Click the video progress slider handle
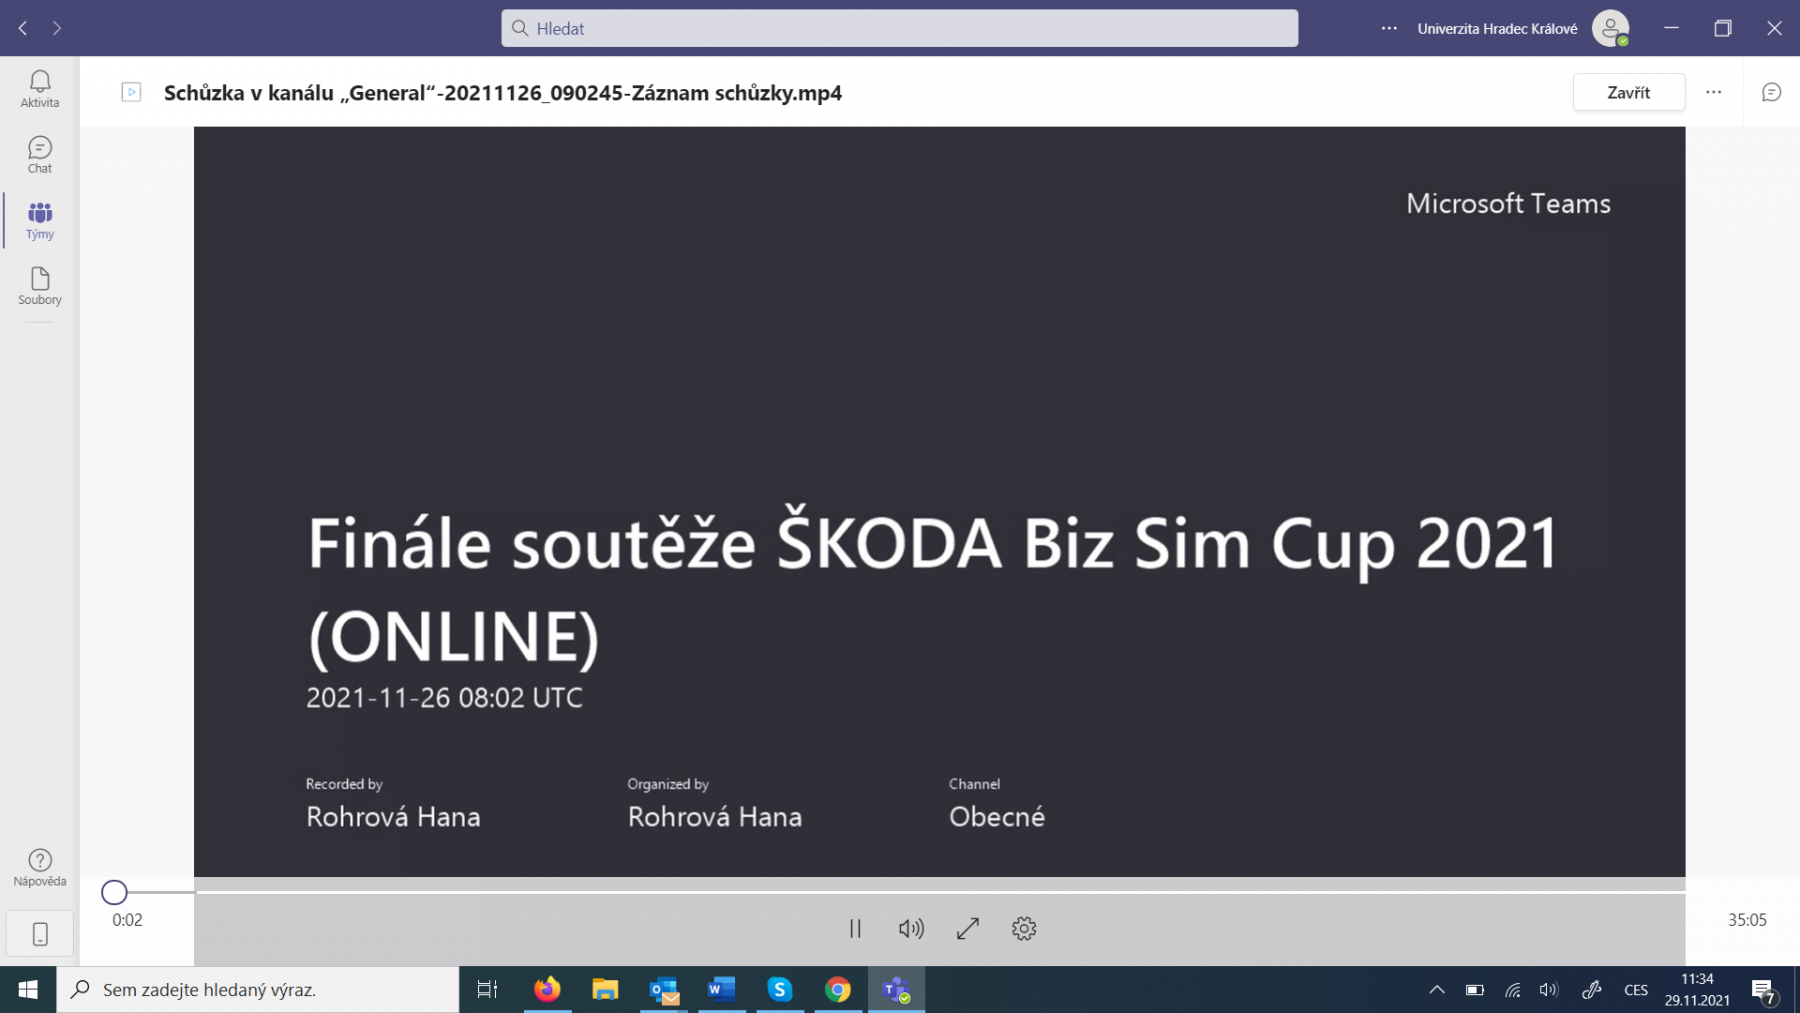This screenshot has height=1013, width=1800. (x=114, y=892)
